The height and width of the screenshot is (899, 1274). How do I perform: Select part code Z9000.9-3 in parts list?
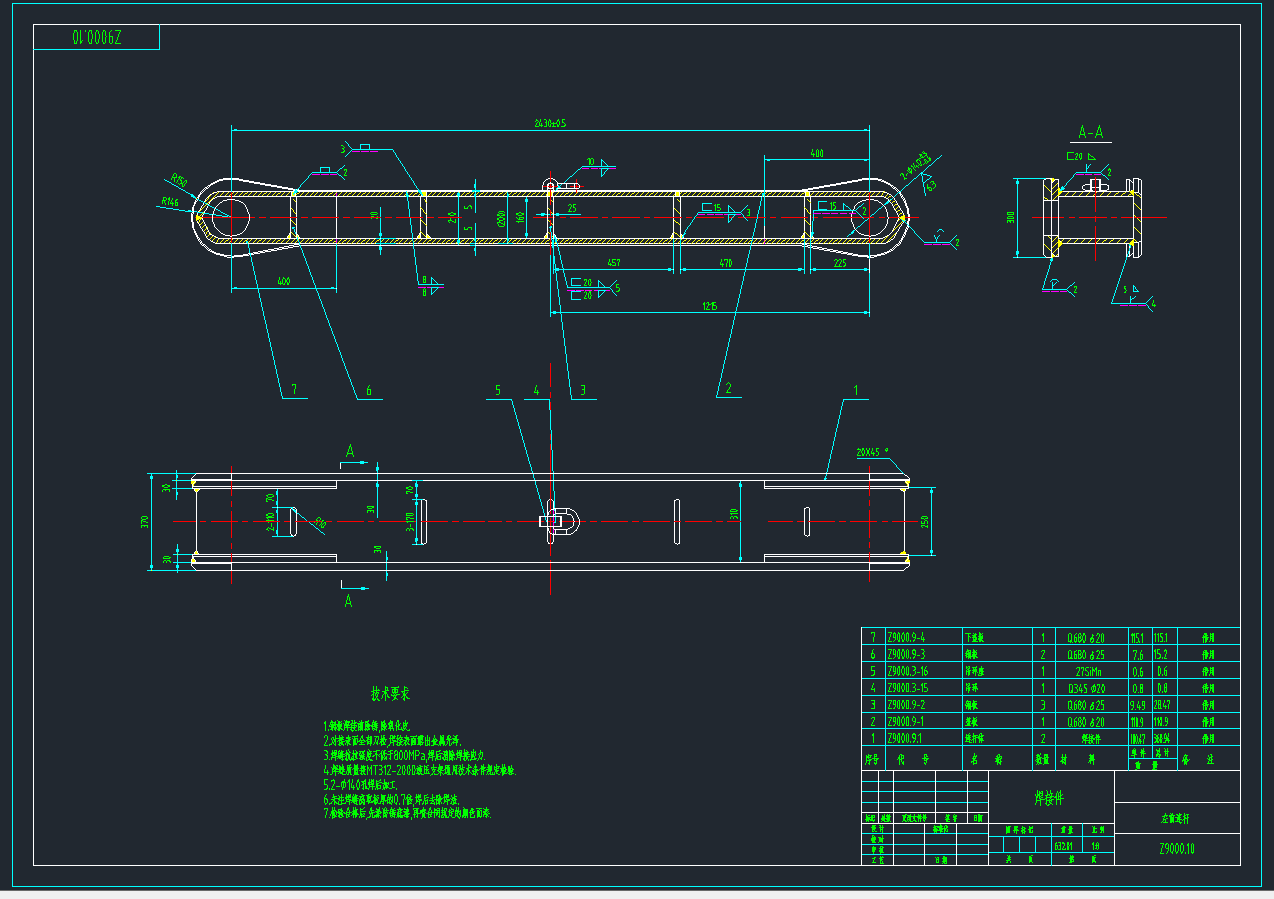coord(905,654)
